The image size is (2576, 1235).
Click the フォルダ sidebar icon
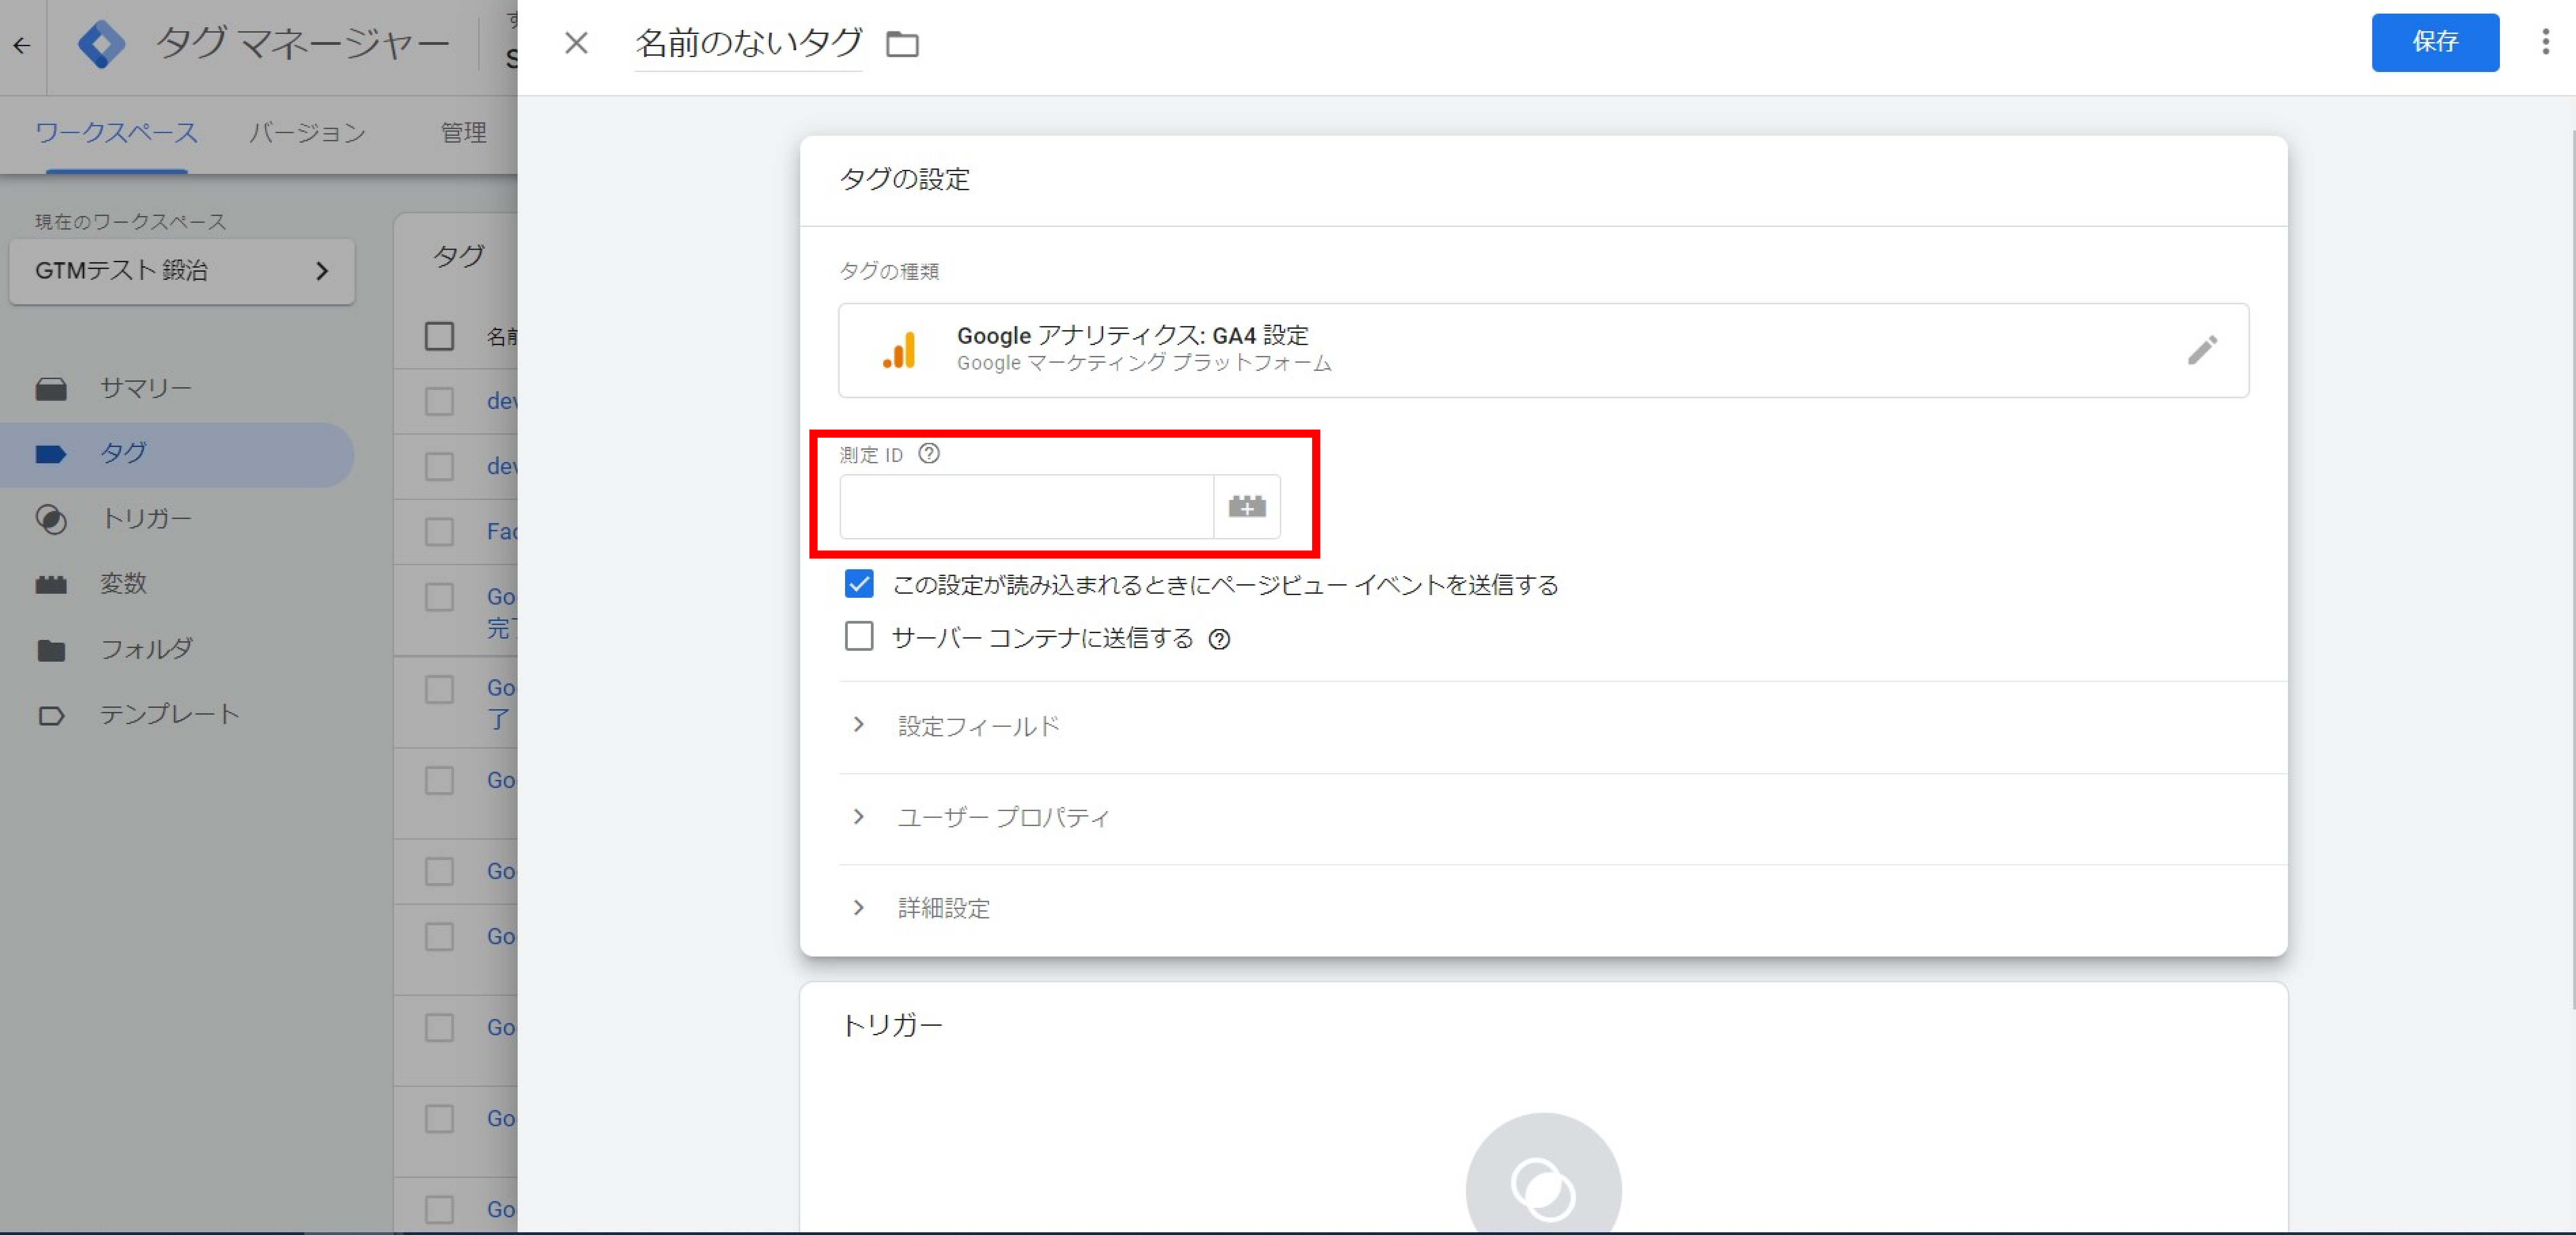(51, 651)
